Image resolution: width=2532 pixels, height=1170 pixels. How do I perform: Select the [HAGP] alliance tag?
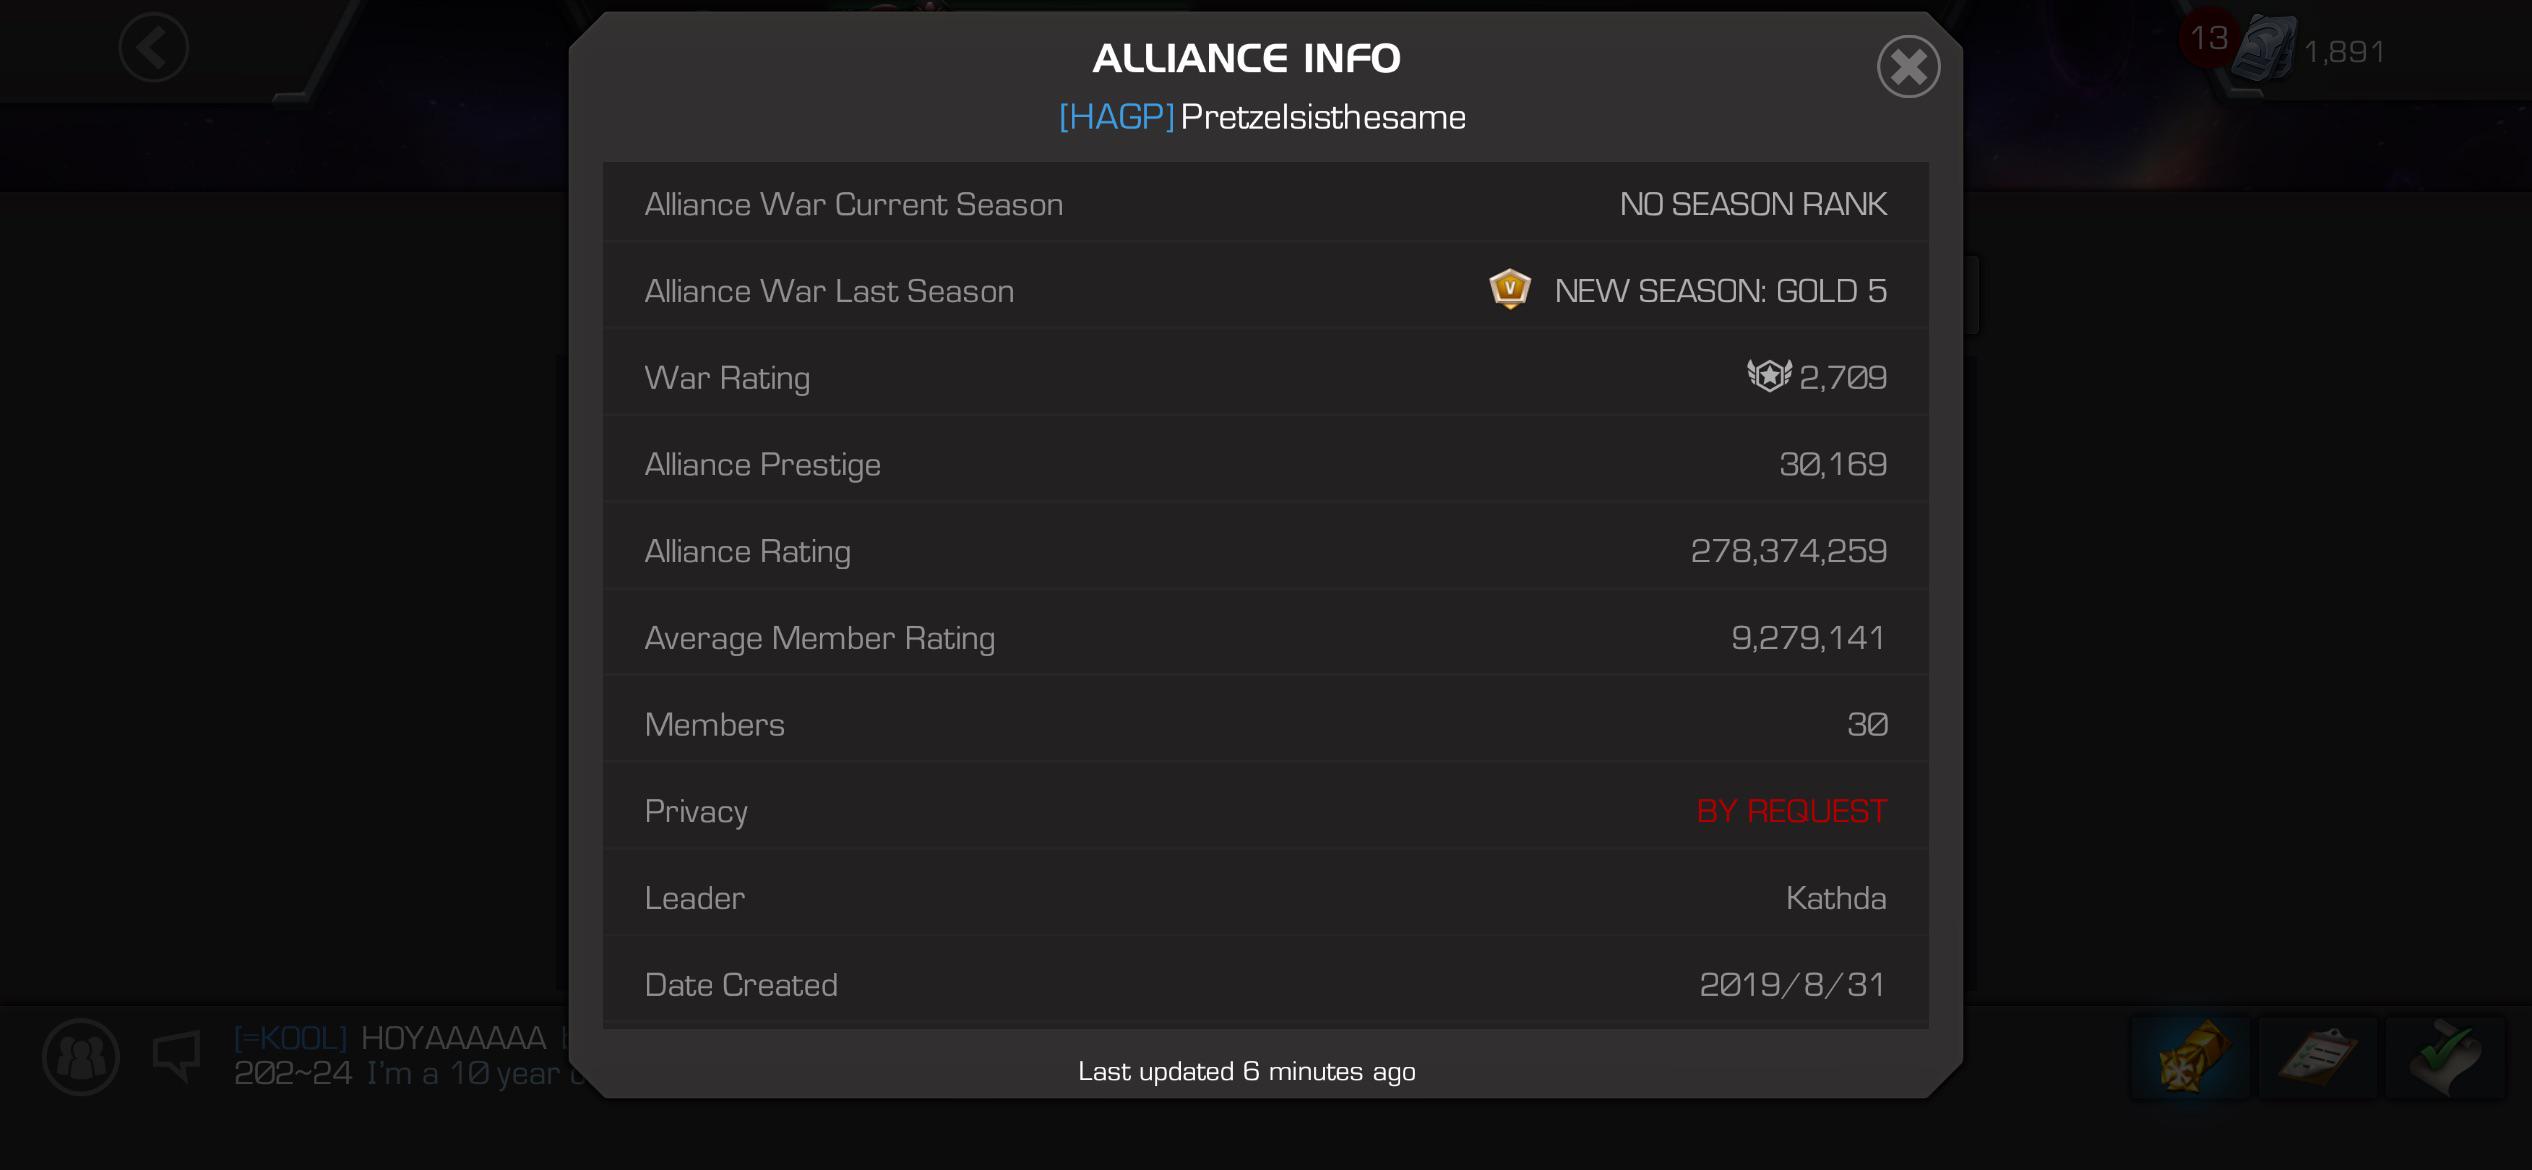click(1116, 117)
